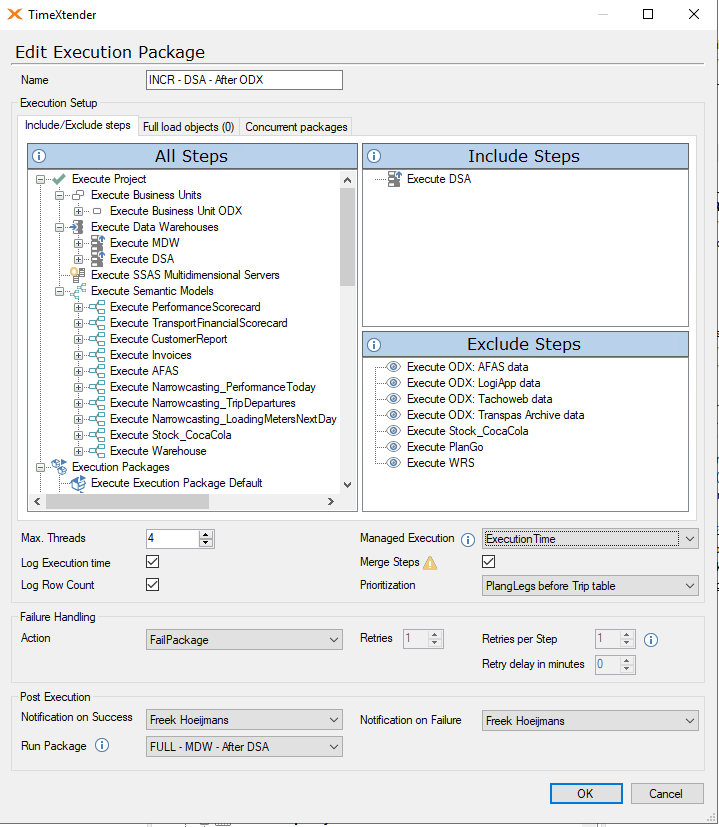Toggle the Merge Steps checkbox
Screen dimensions: 719x827
coord(488,562)
